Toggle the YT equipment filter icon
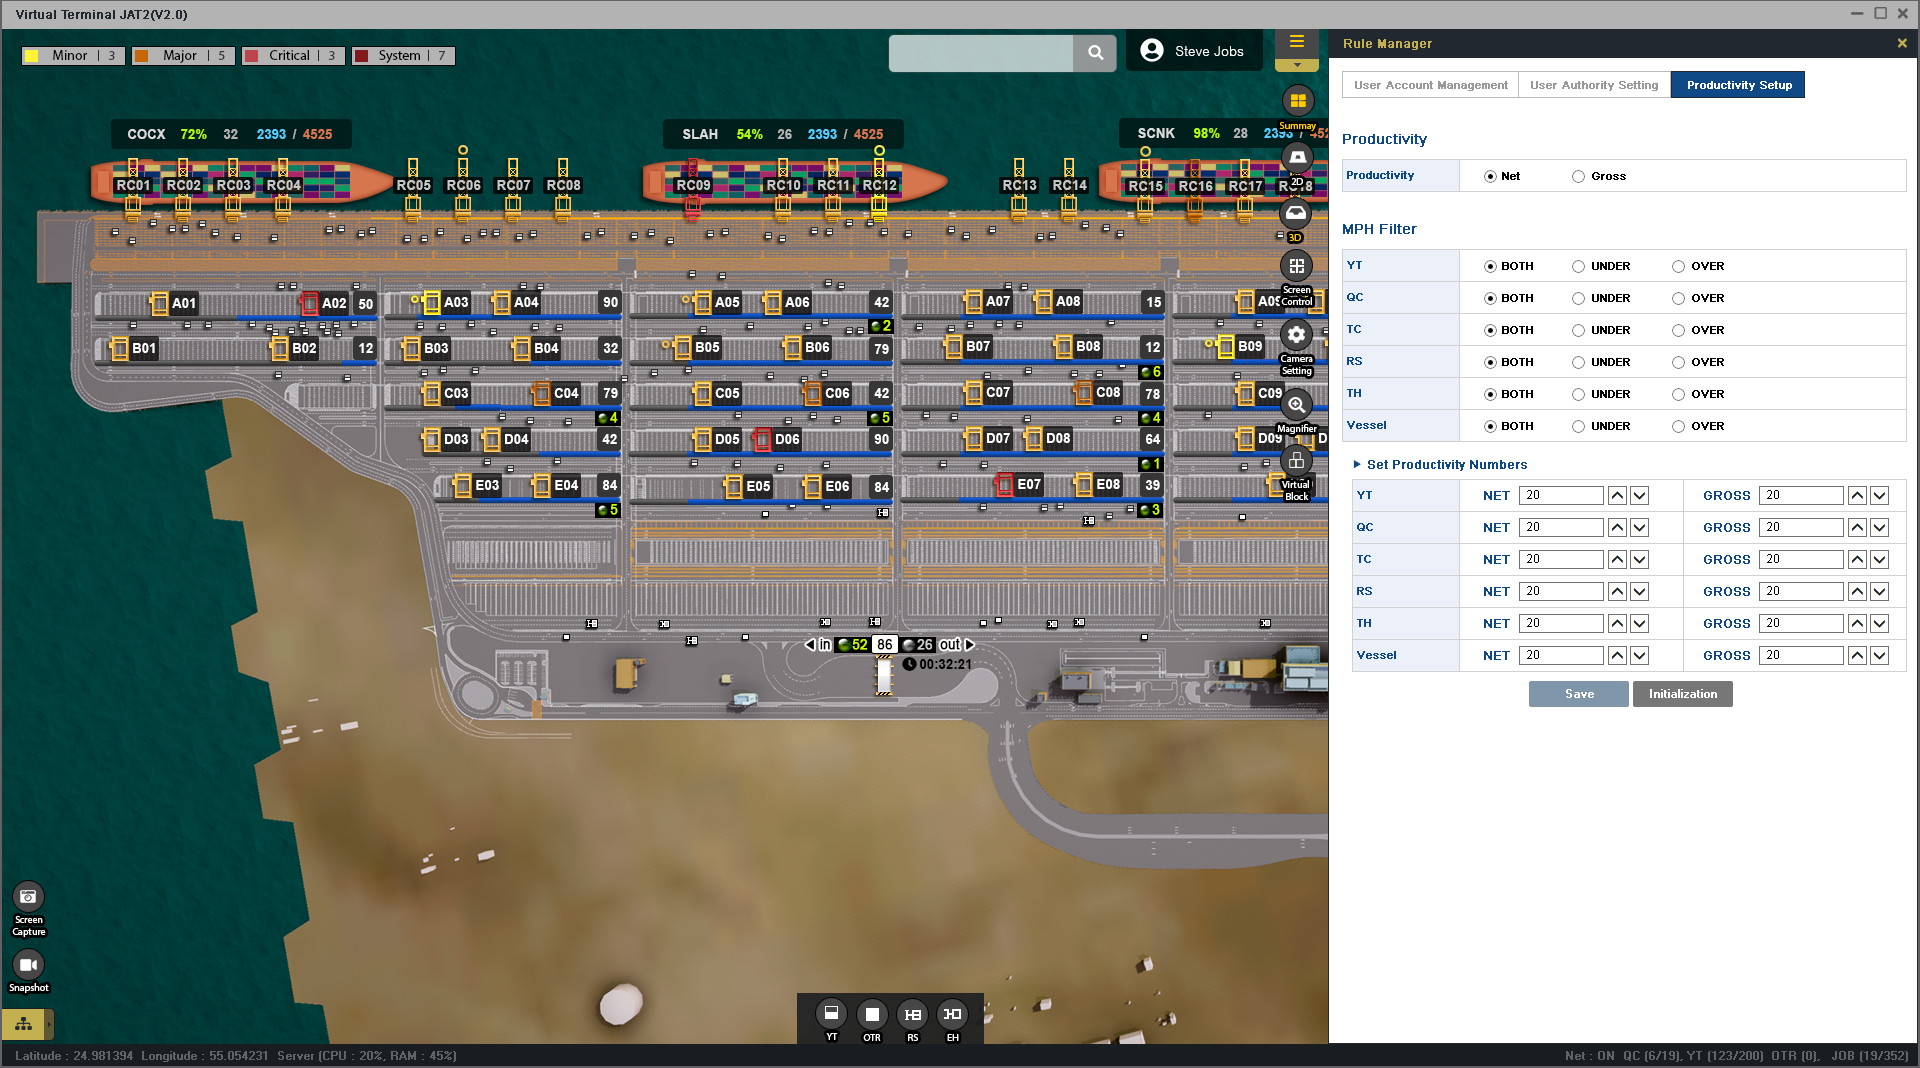 pyautogui.click(x=831, y=1014)
